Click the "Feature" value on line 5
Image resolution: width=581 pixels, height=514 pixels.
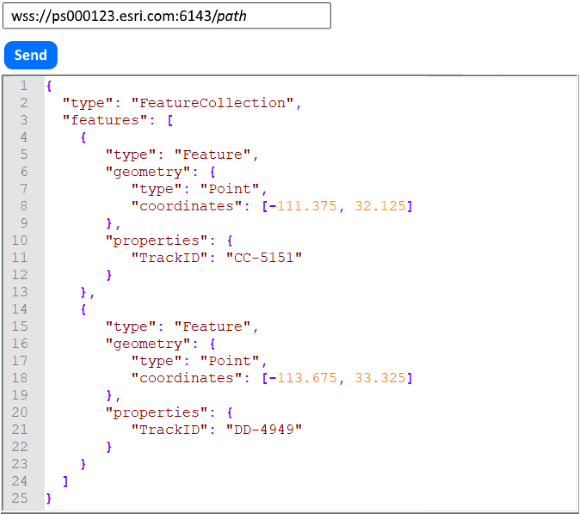point(213,155)
